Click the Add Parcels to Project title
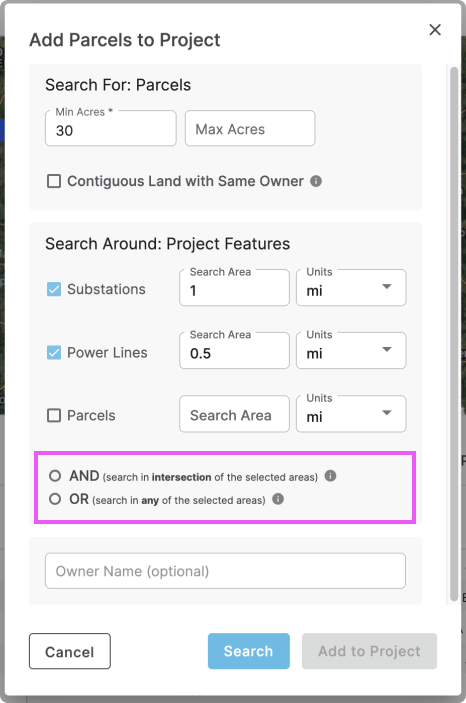This screenshot has height=703, width=466. 125,40
